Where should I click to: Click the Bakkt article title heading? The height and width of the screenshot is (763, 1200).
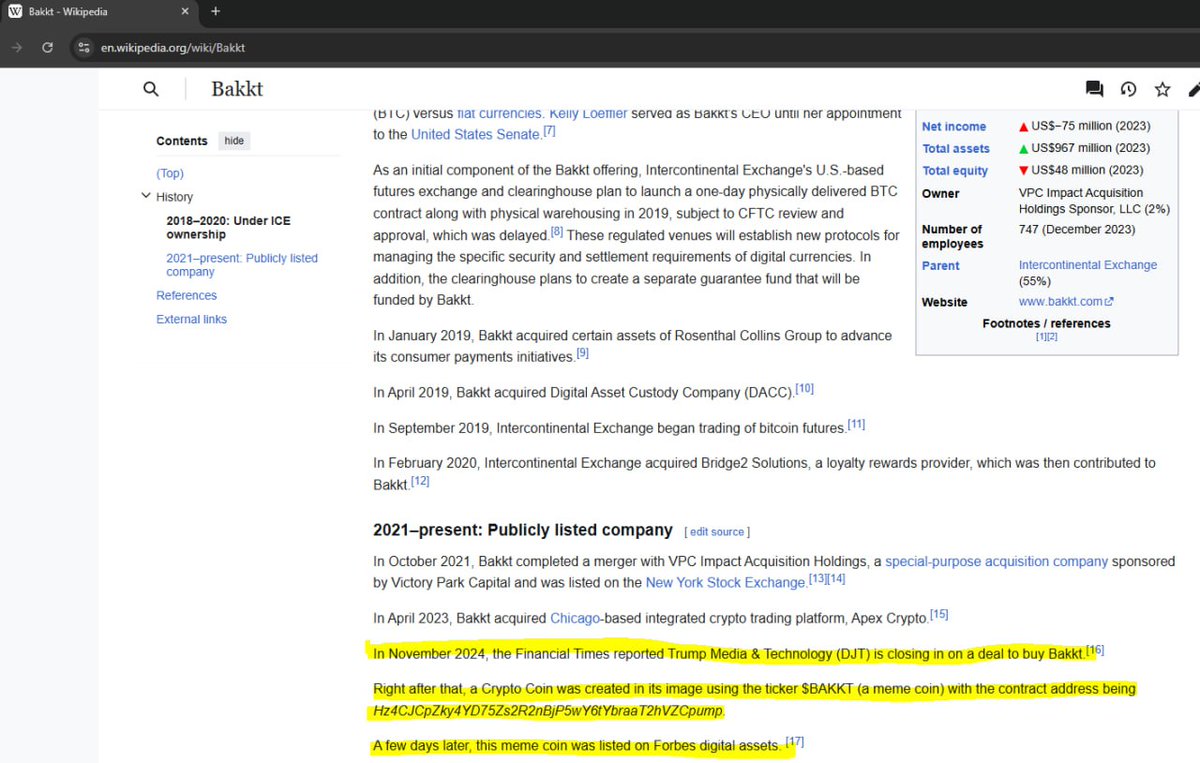[237, 89]
